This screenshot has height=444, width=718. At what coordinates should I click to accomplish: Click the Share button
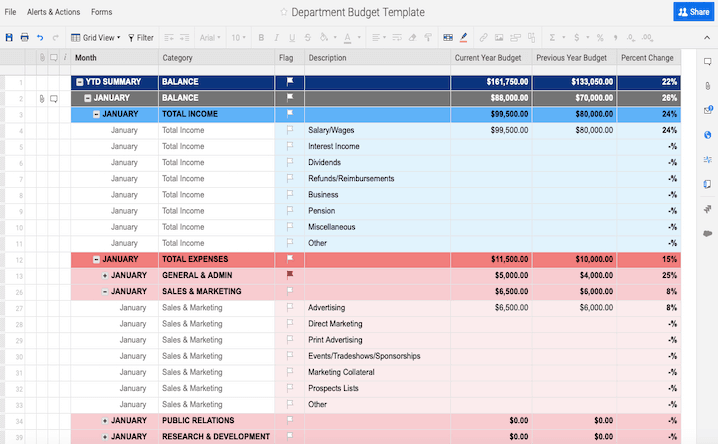point(694,12)
